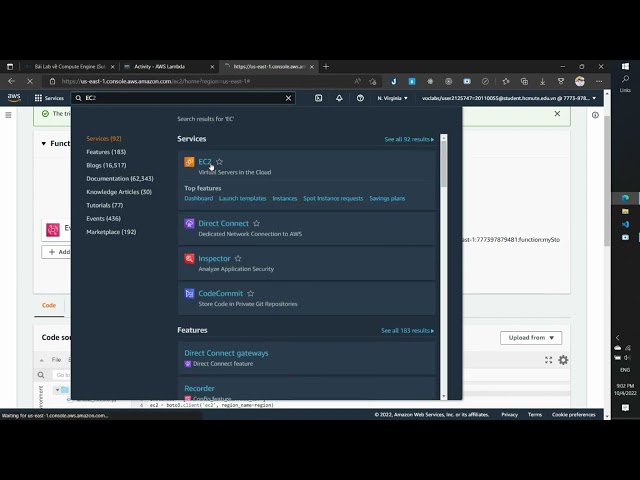Open code editor settings gear
640x480 pixels.
pos(563,360)
